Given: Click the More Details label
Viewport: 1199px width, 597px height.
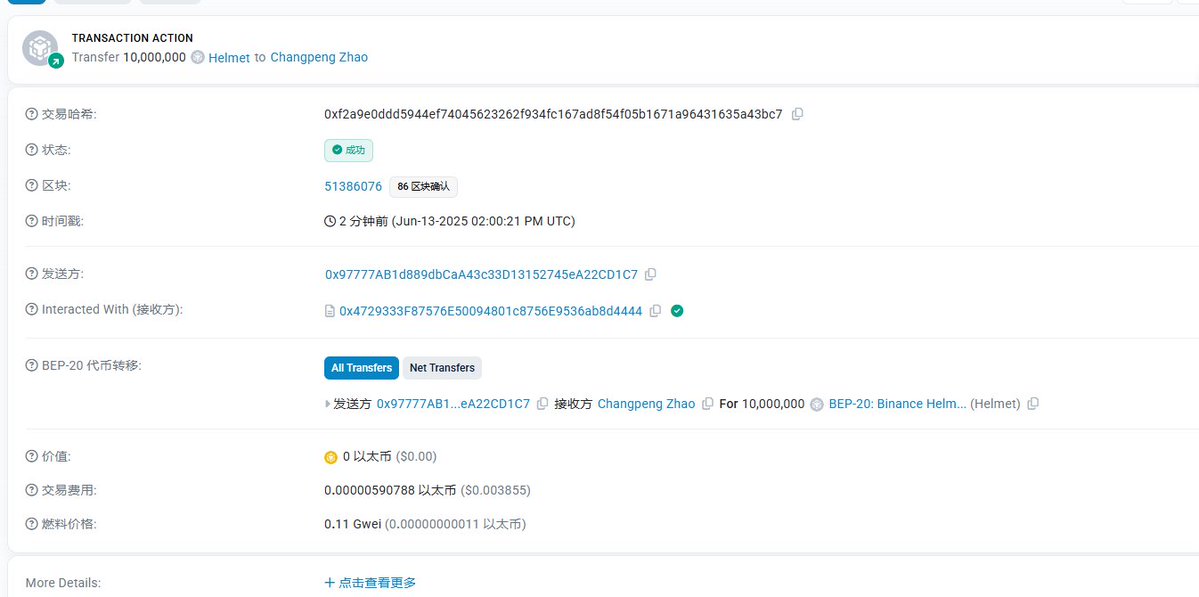Looking at the screenshot, I should tap(63, 582).
